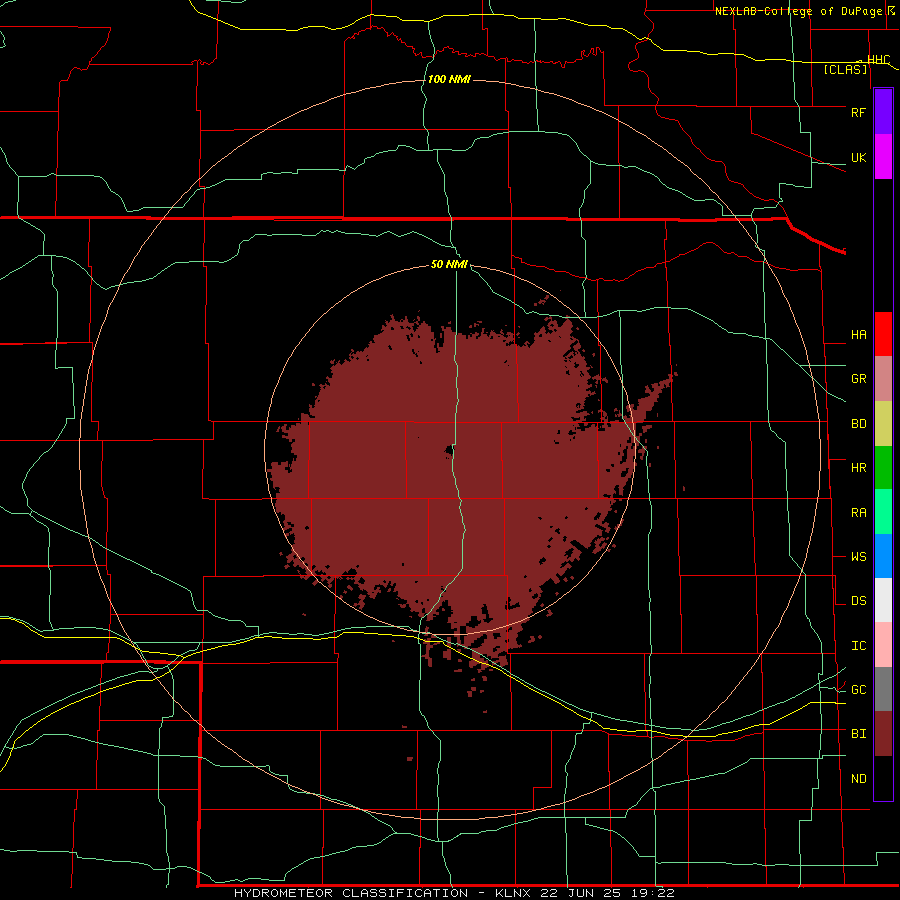Click the RA legend label
This screenshot has height=900, width=900.
coord(858,513)
